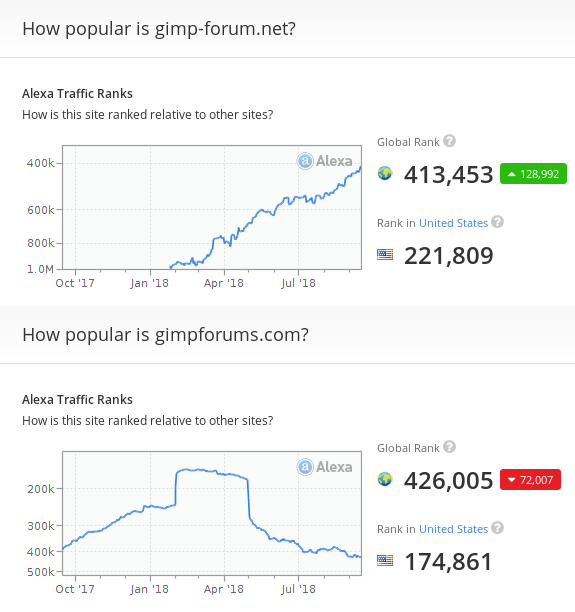This screenshot has width=575, height=612.
Task: Click green 128,992 rank change badge
Action: coord(533,174)
